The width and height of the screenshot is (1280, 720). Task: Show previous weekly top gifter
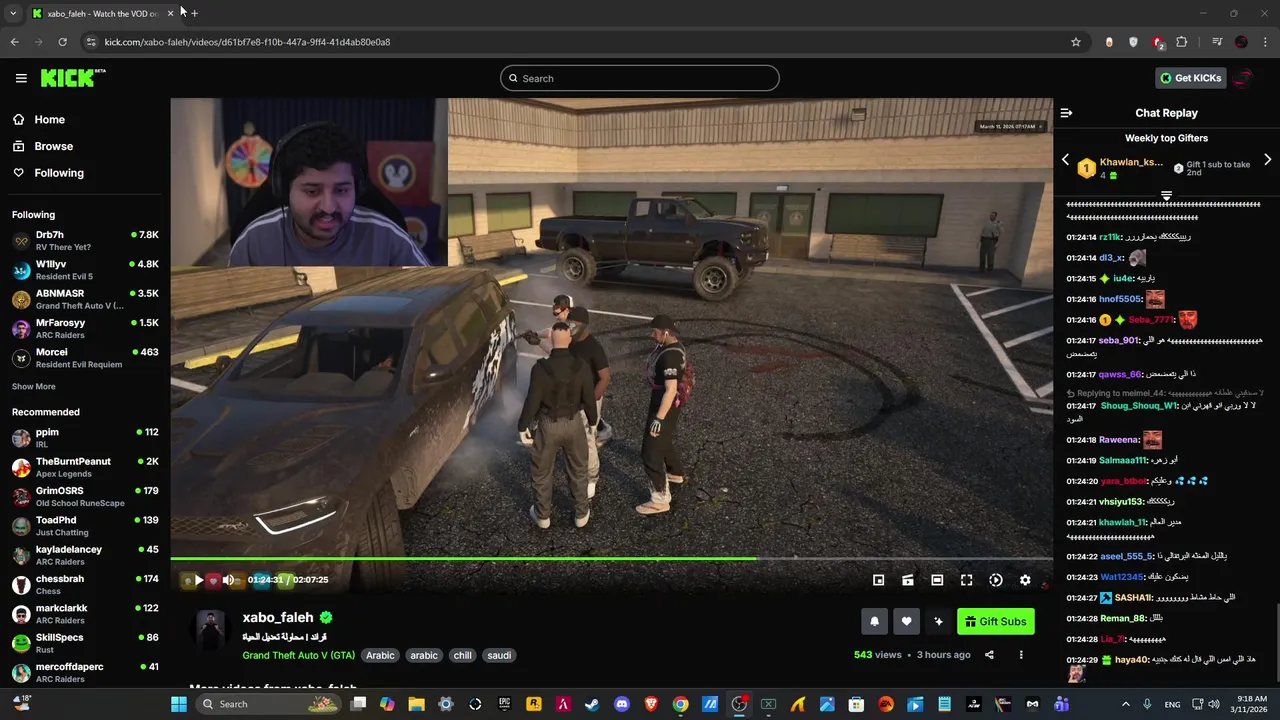coord(1065,160)
